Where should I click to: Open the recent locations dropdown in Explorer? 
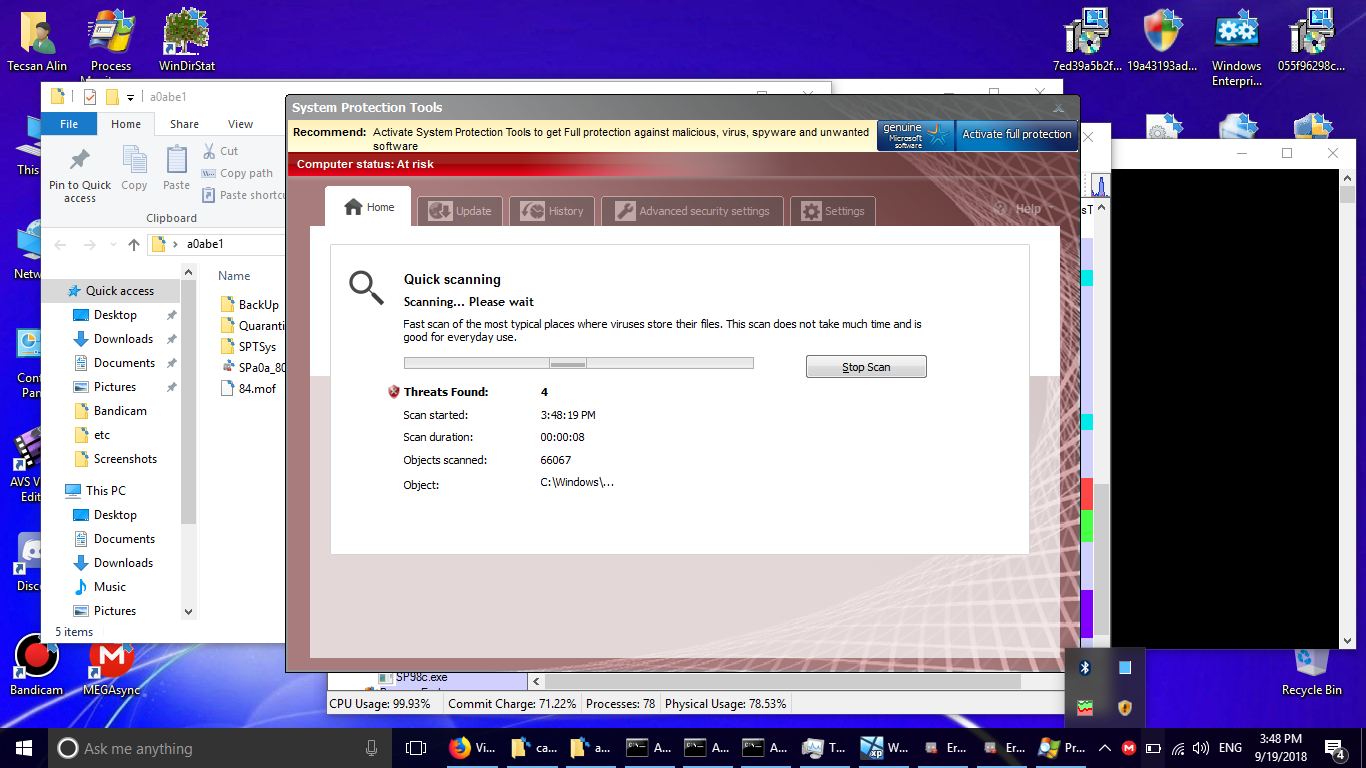pos(114,245)
